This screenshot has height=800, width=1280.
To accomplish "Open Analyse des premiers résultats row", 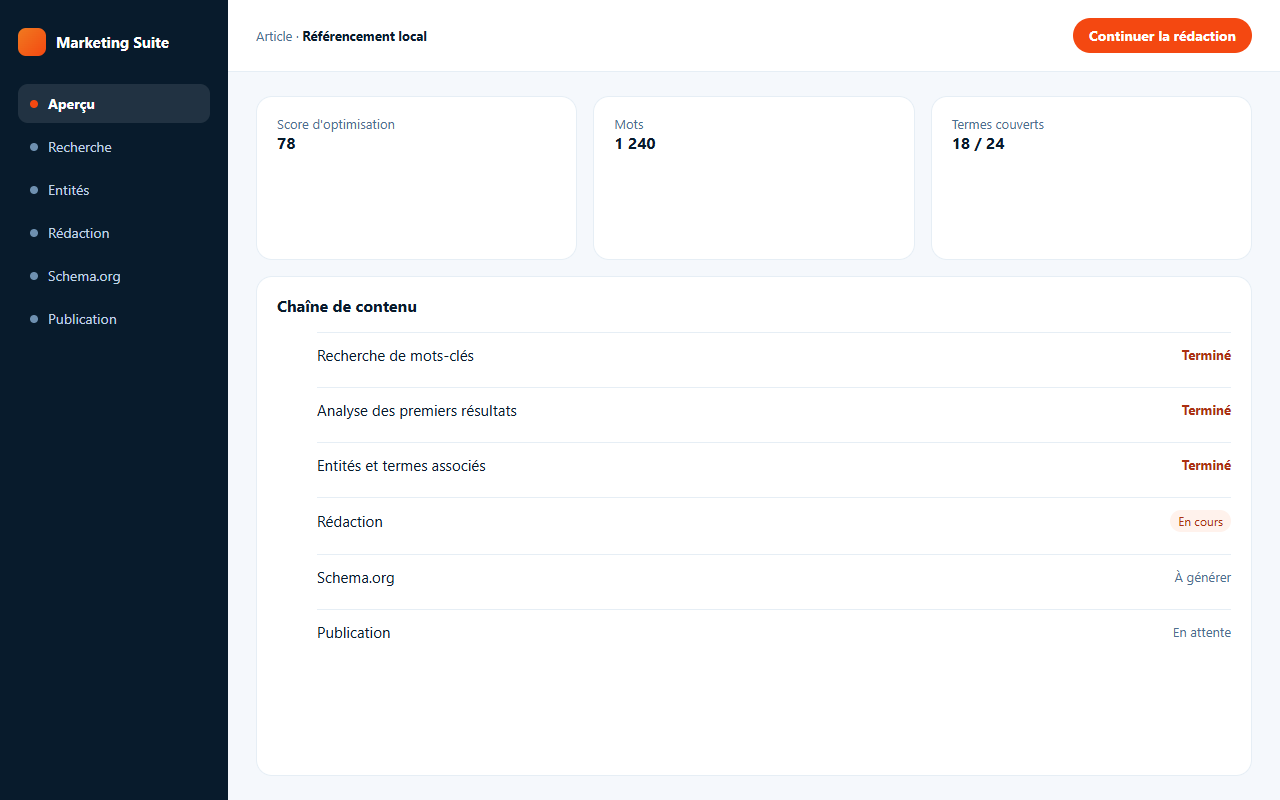I will [x=774, y=415].
